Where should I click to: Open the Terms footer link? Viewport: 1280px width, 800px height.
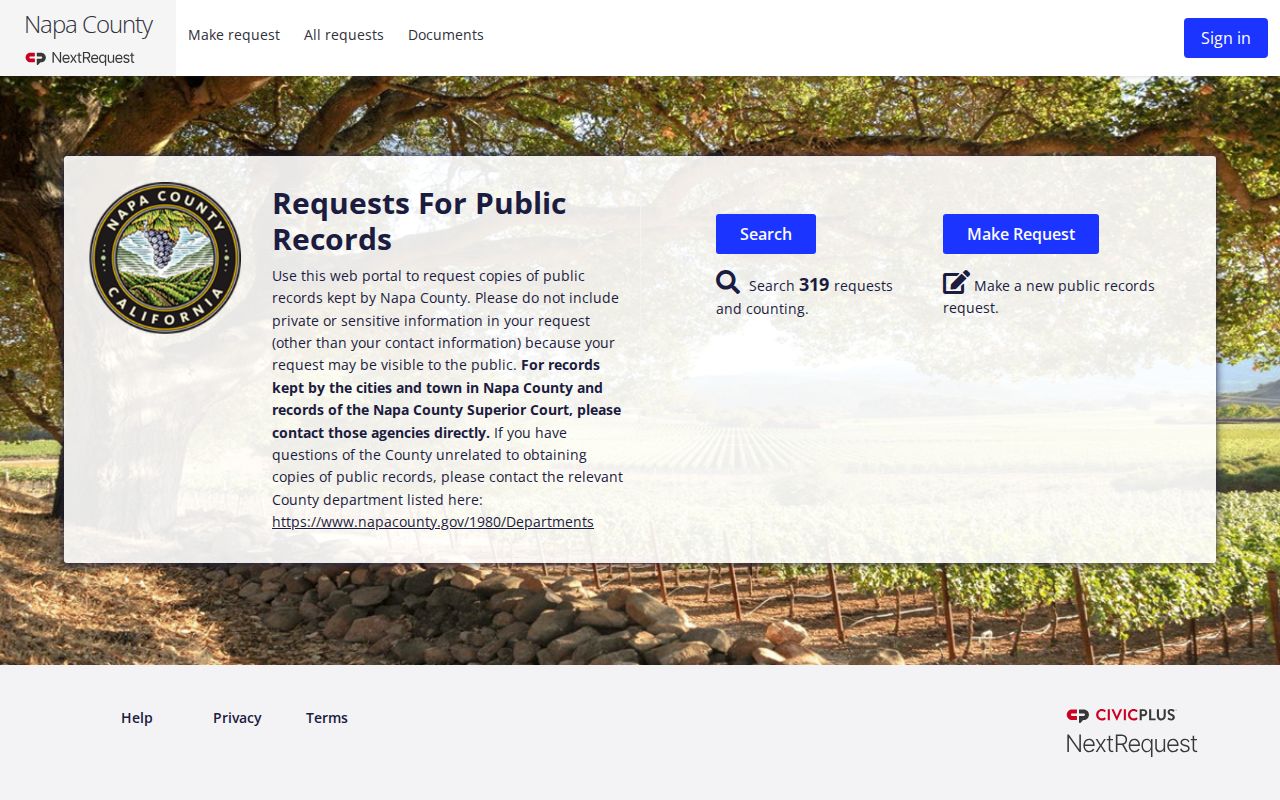pos(327,718)
